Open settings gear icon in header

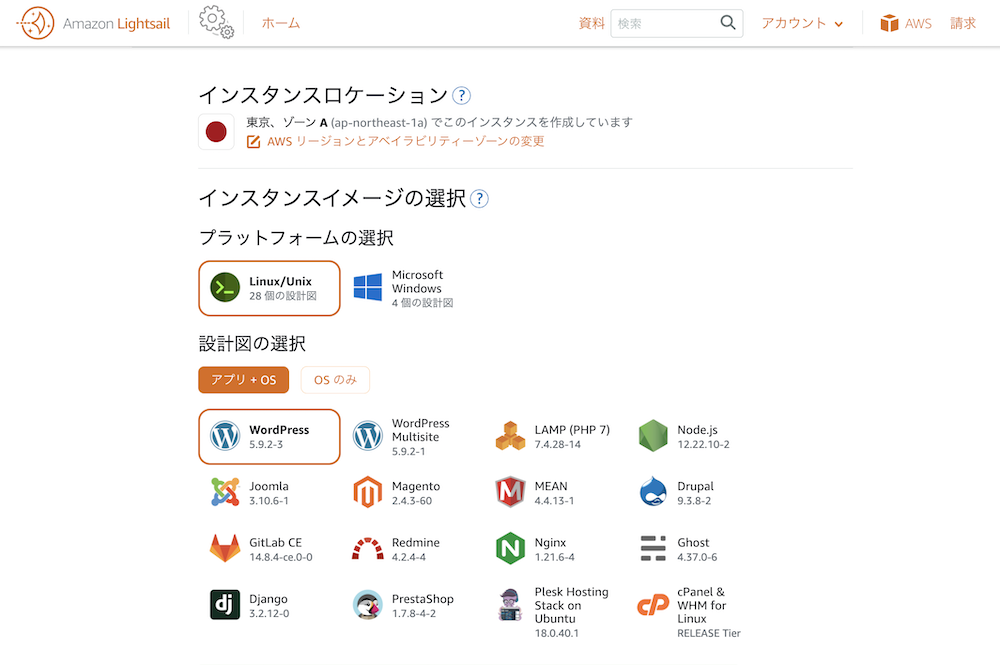tap(216, 22)
